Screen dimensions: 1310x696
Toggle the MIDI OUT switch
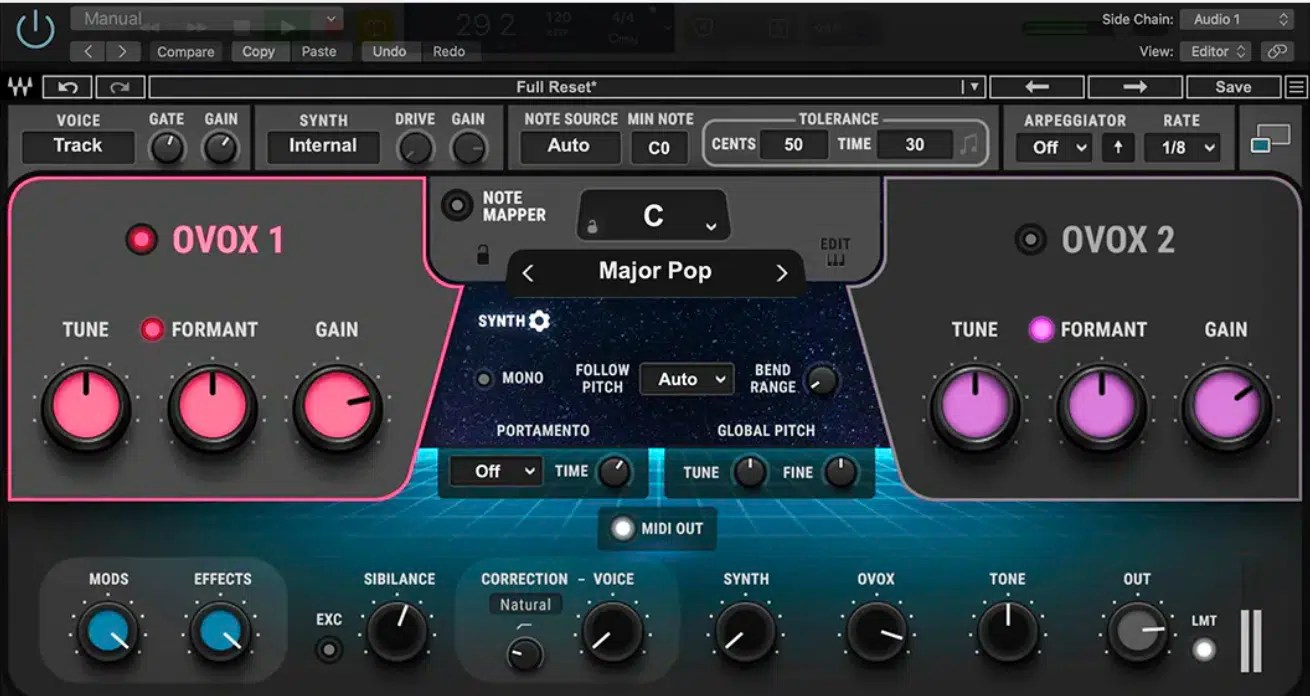623,529
